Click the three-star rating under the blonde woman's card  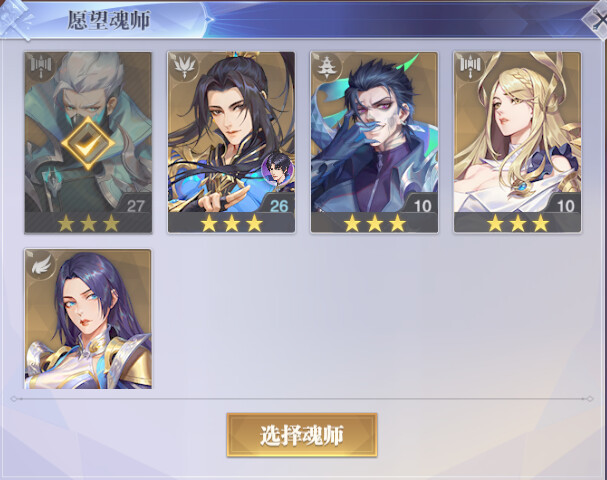518,223
